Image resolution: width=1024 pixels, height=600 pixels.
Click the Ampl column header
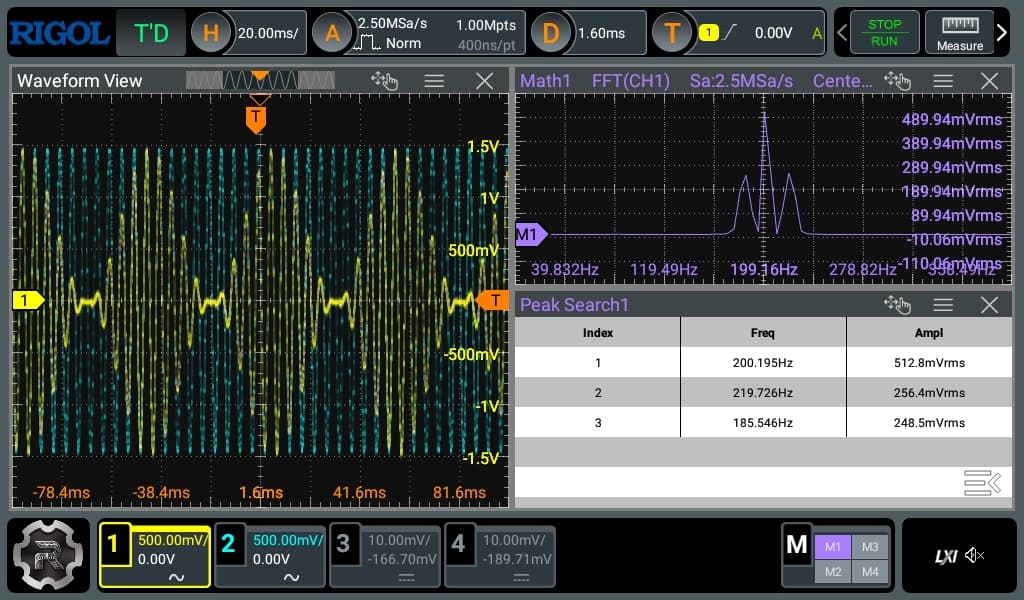click(x=929, y=332)
